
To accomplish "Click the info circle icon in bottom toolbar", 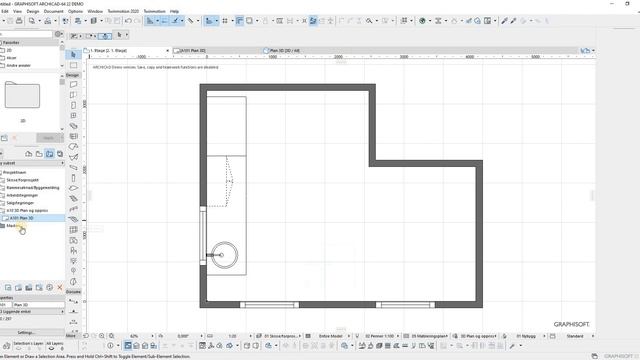I will pos(111,346).
